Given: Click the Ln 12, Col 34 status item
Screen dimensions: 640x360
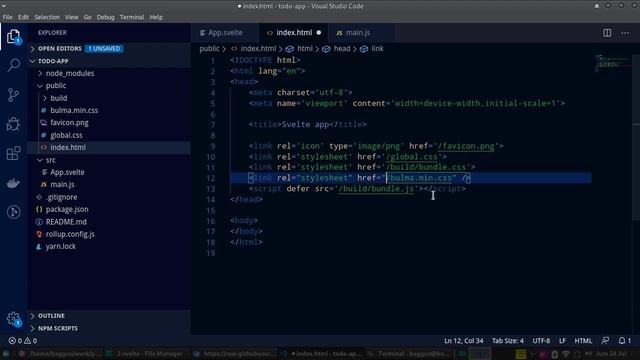Looking at the screenshot, I should pyautogui.click(x=464, y=340).
